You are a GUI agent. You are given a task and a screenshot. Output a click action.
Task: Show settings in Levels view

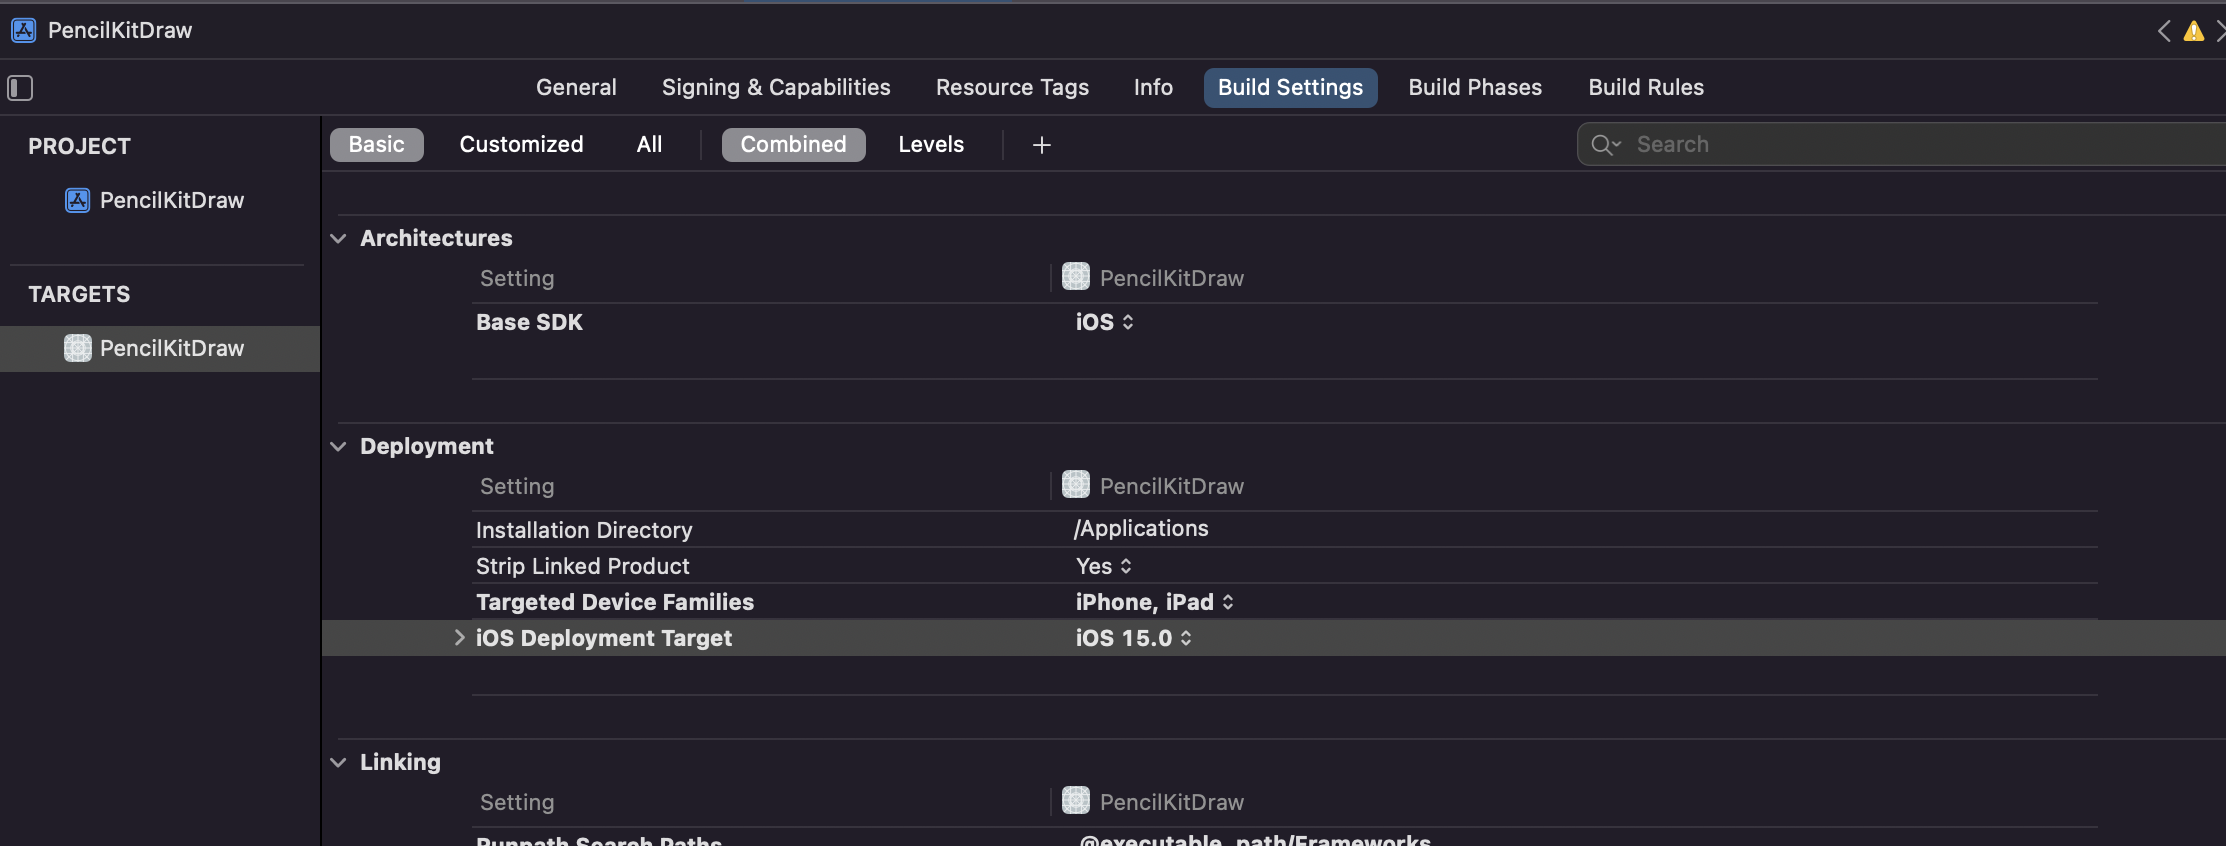coord(930,144)
